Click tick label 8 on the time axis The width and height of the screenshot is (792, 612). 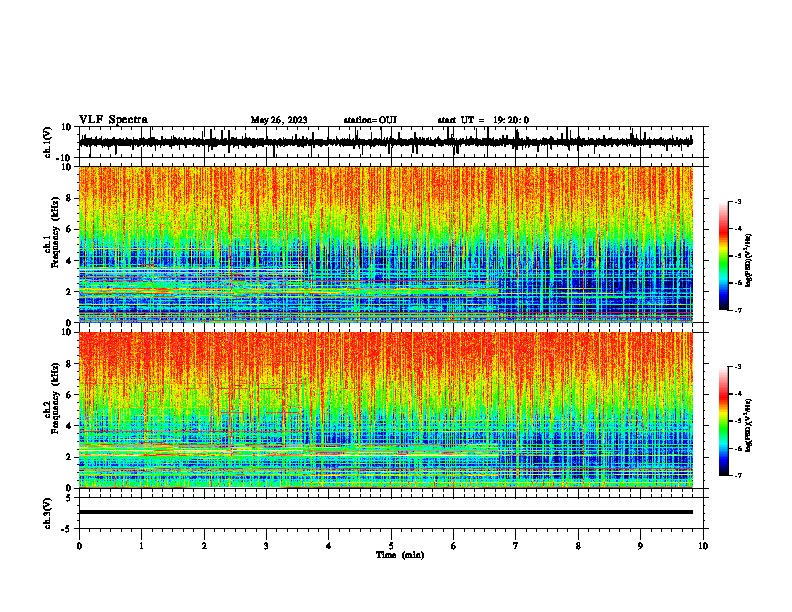[578, 546]
